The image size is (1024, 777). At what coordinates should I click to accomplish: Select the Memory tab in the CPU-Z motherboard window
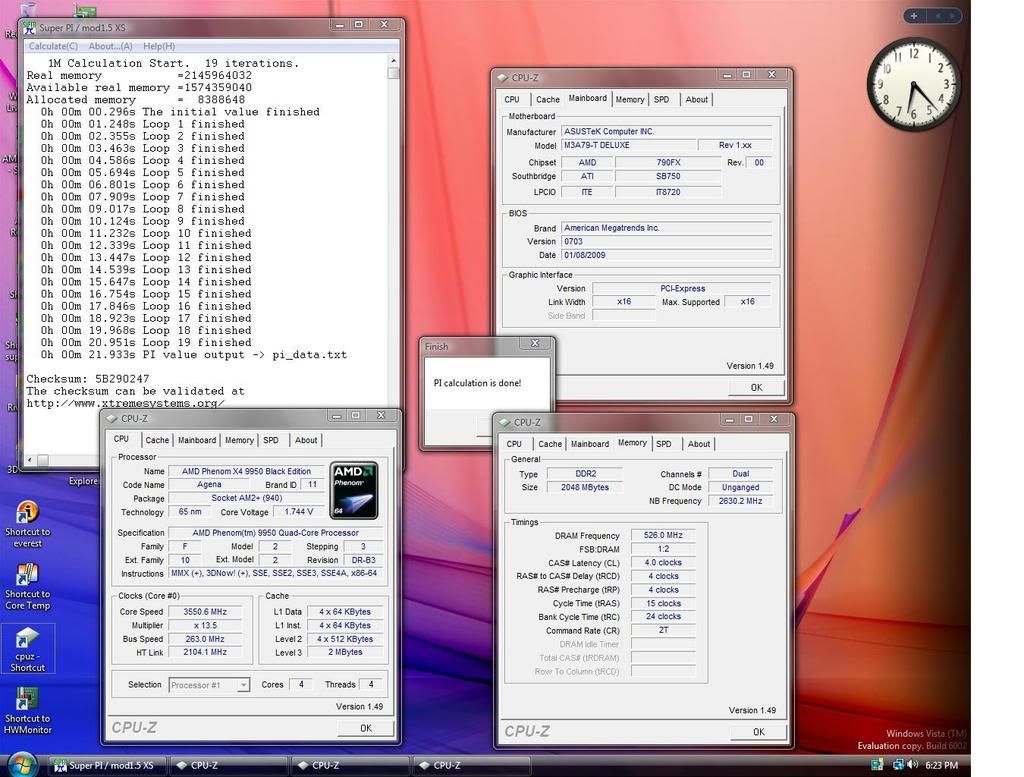point(630,99)
